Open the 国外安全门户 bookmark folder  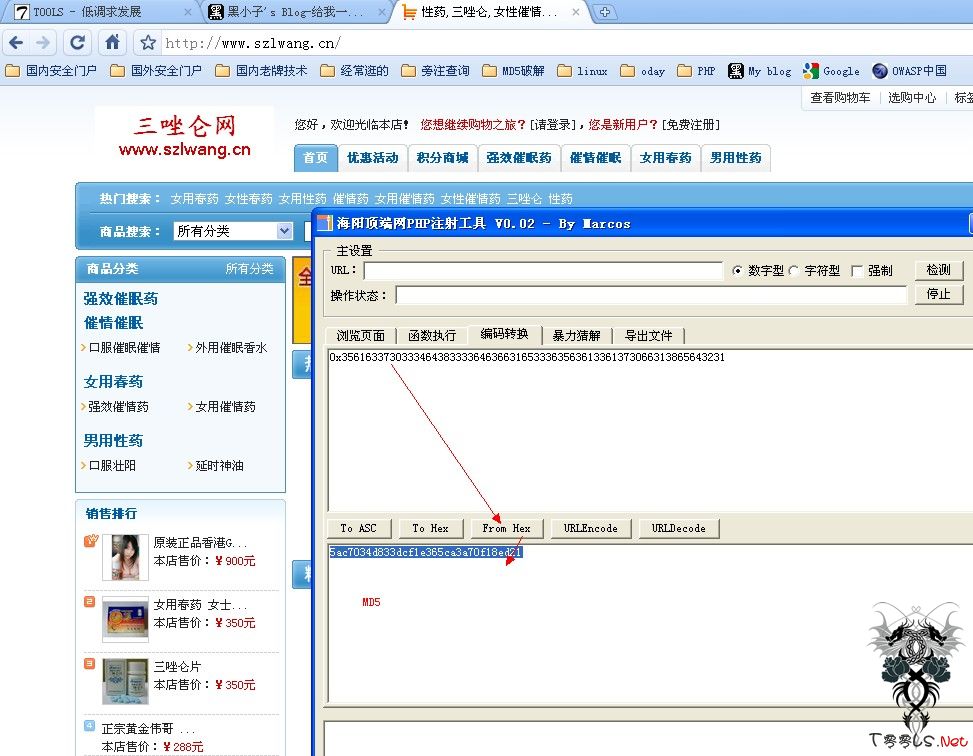(156, 71)
